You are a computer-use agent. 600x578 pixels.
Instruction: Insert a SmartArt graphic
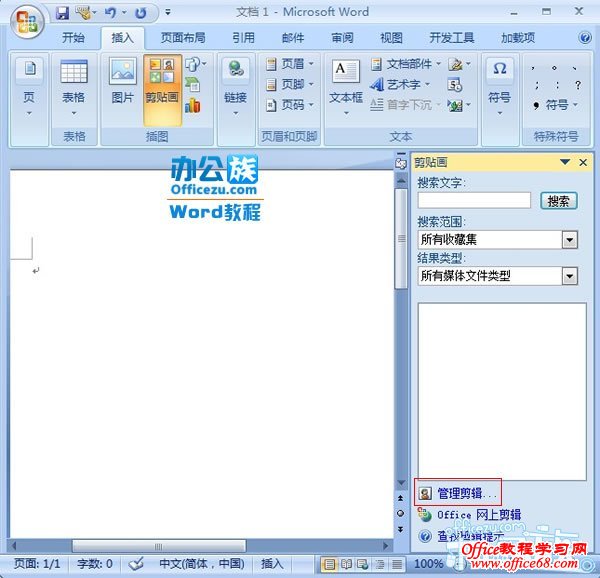coord(192,85)
